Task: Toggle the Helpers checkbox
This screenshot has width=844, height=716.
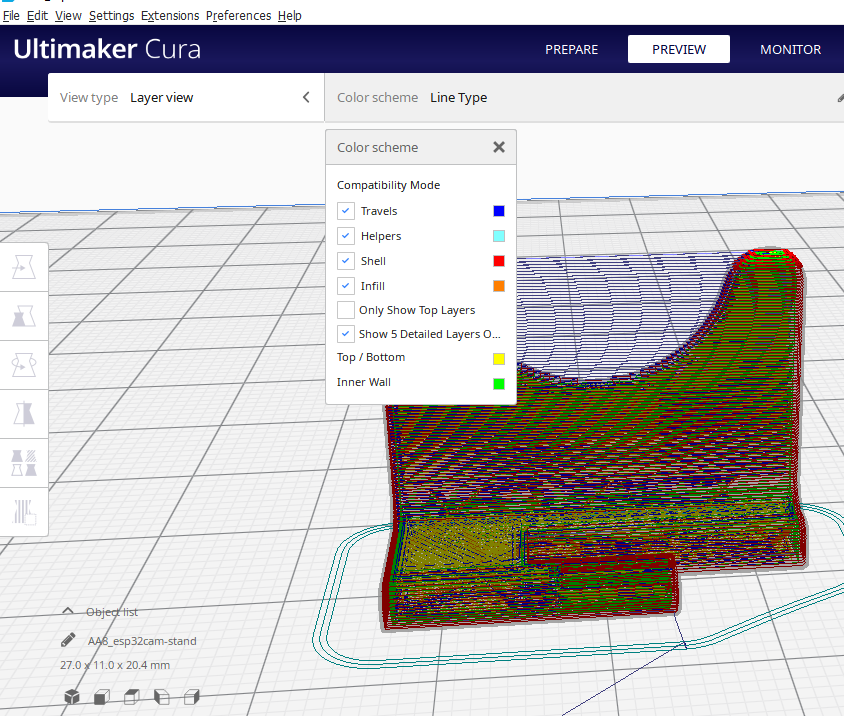Action: coord(346,235)
